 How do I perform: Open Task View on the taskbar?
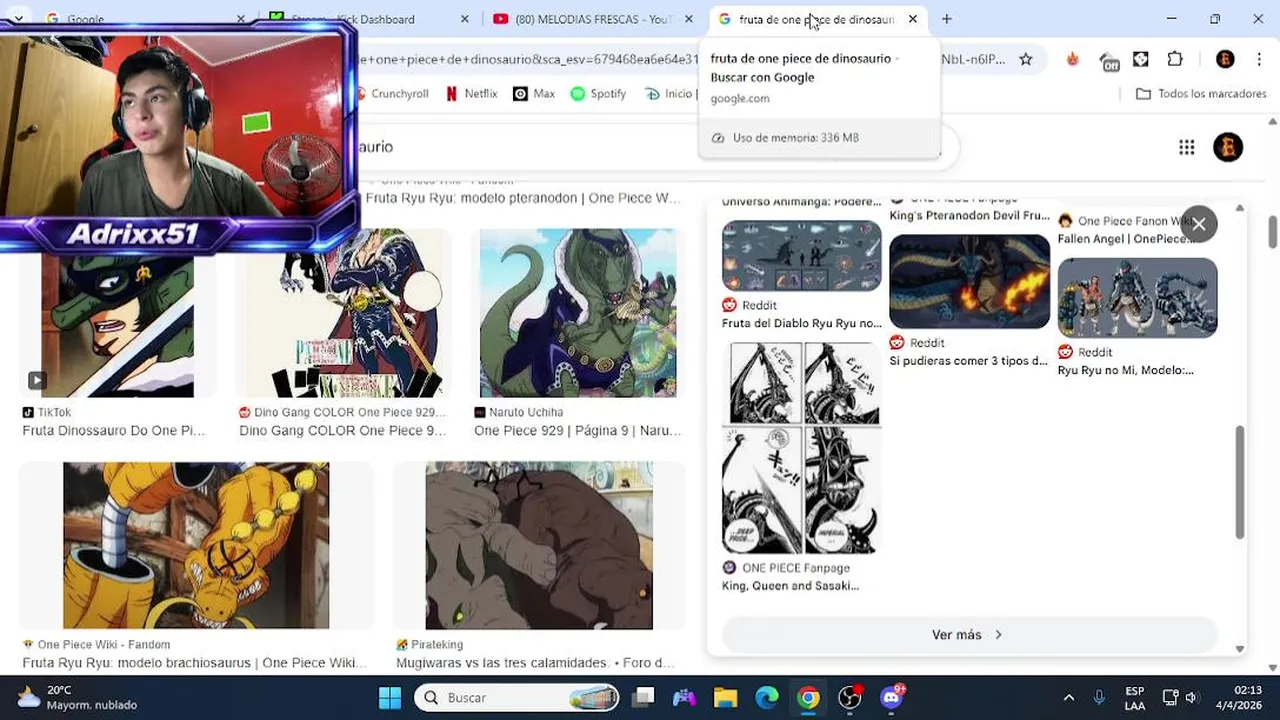(x=644, y=697)
